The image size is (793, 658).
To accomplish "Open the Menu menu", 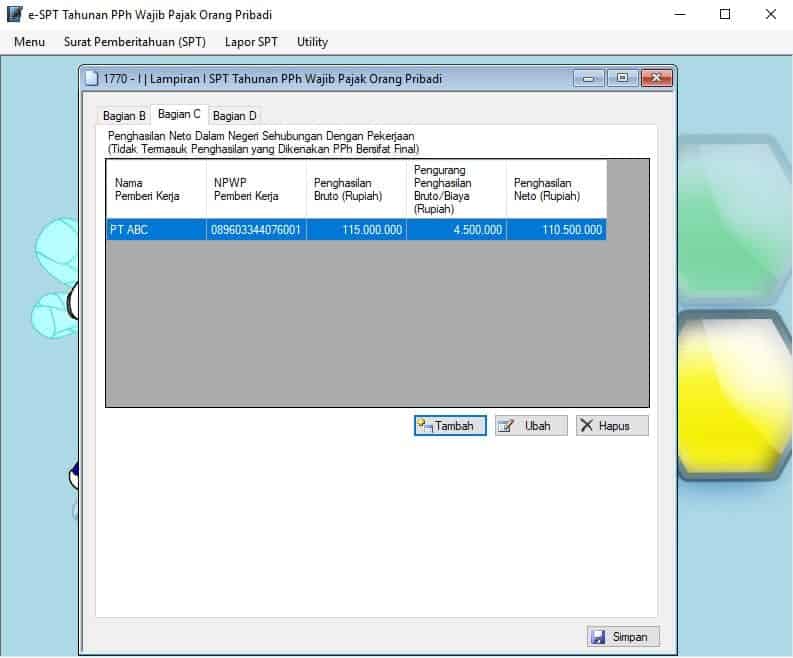I will point(29,42).
